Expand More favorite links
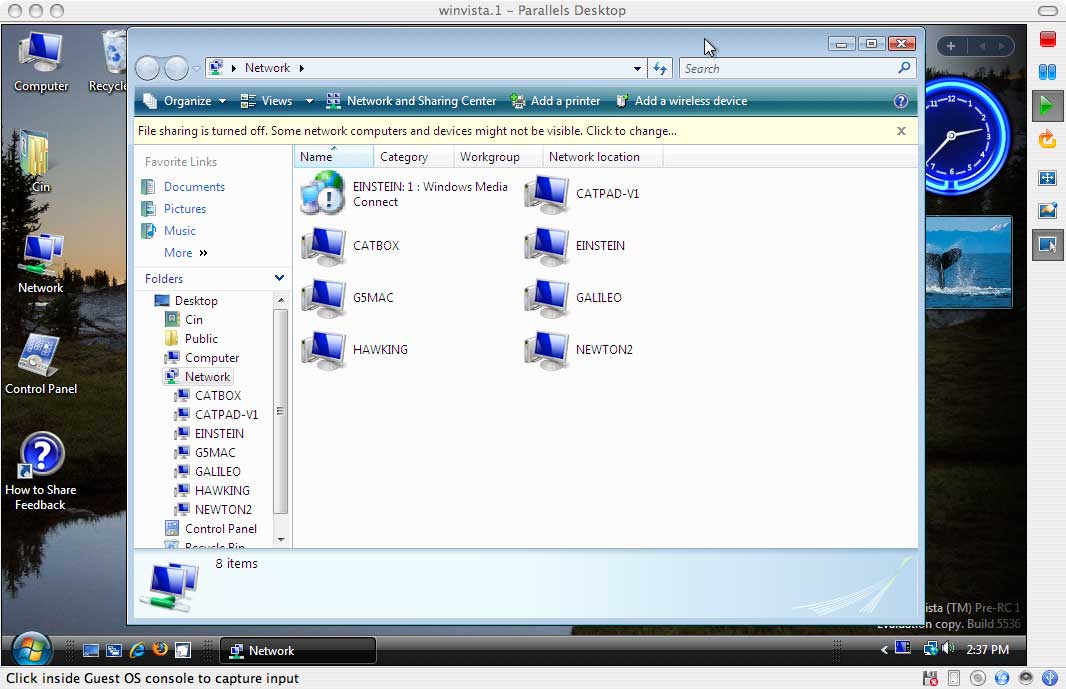 186,253
